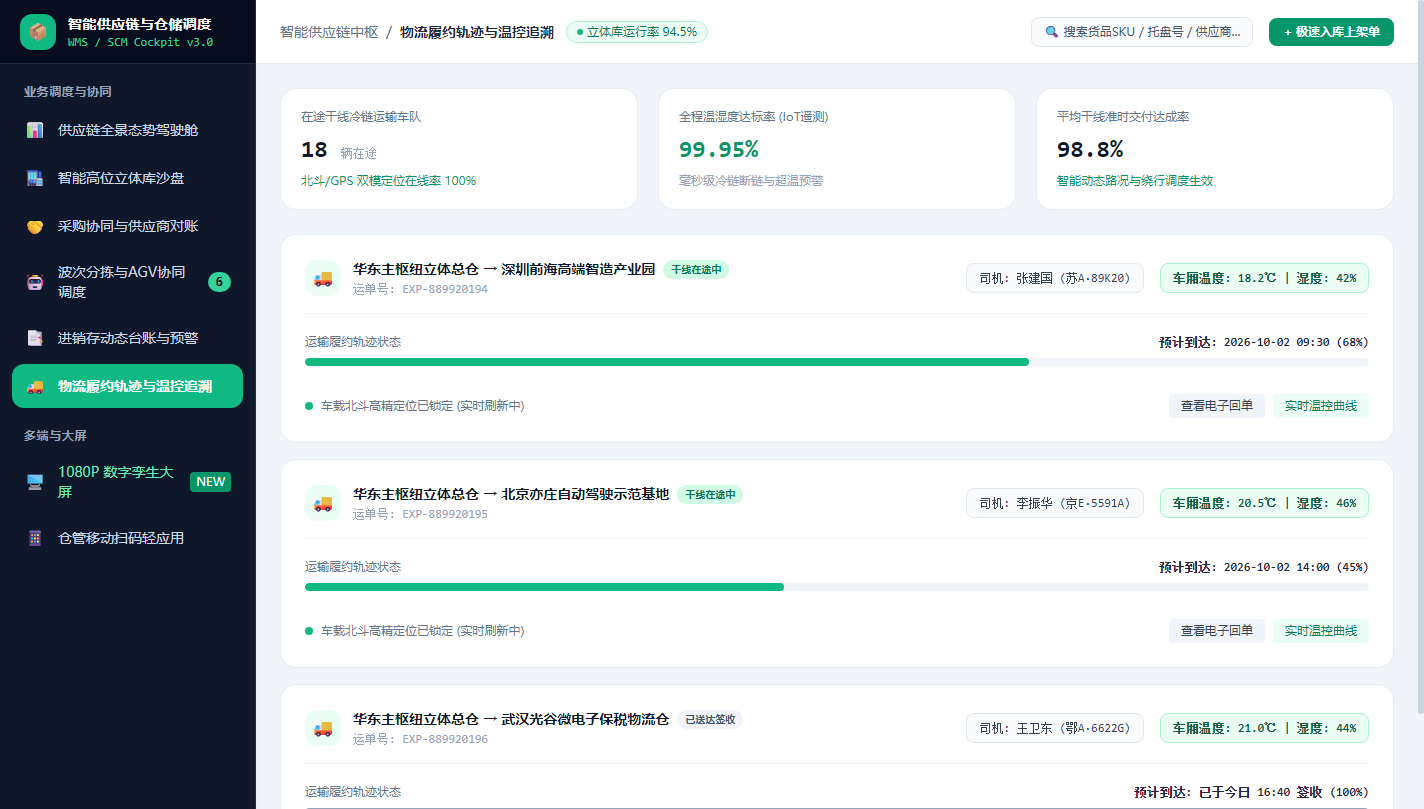1424x809 pixels.
Task: Click the building icon beside 智能高位立体库沙盘
Action: (x=35, y=178)
